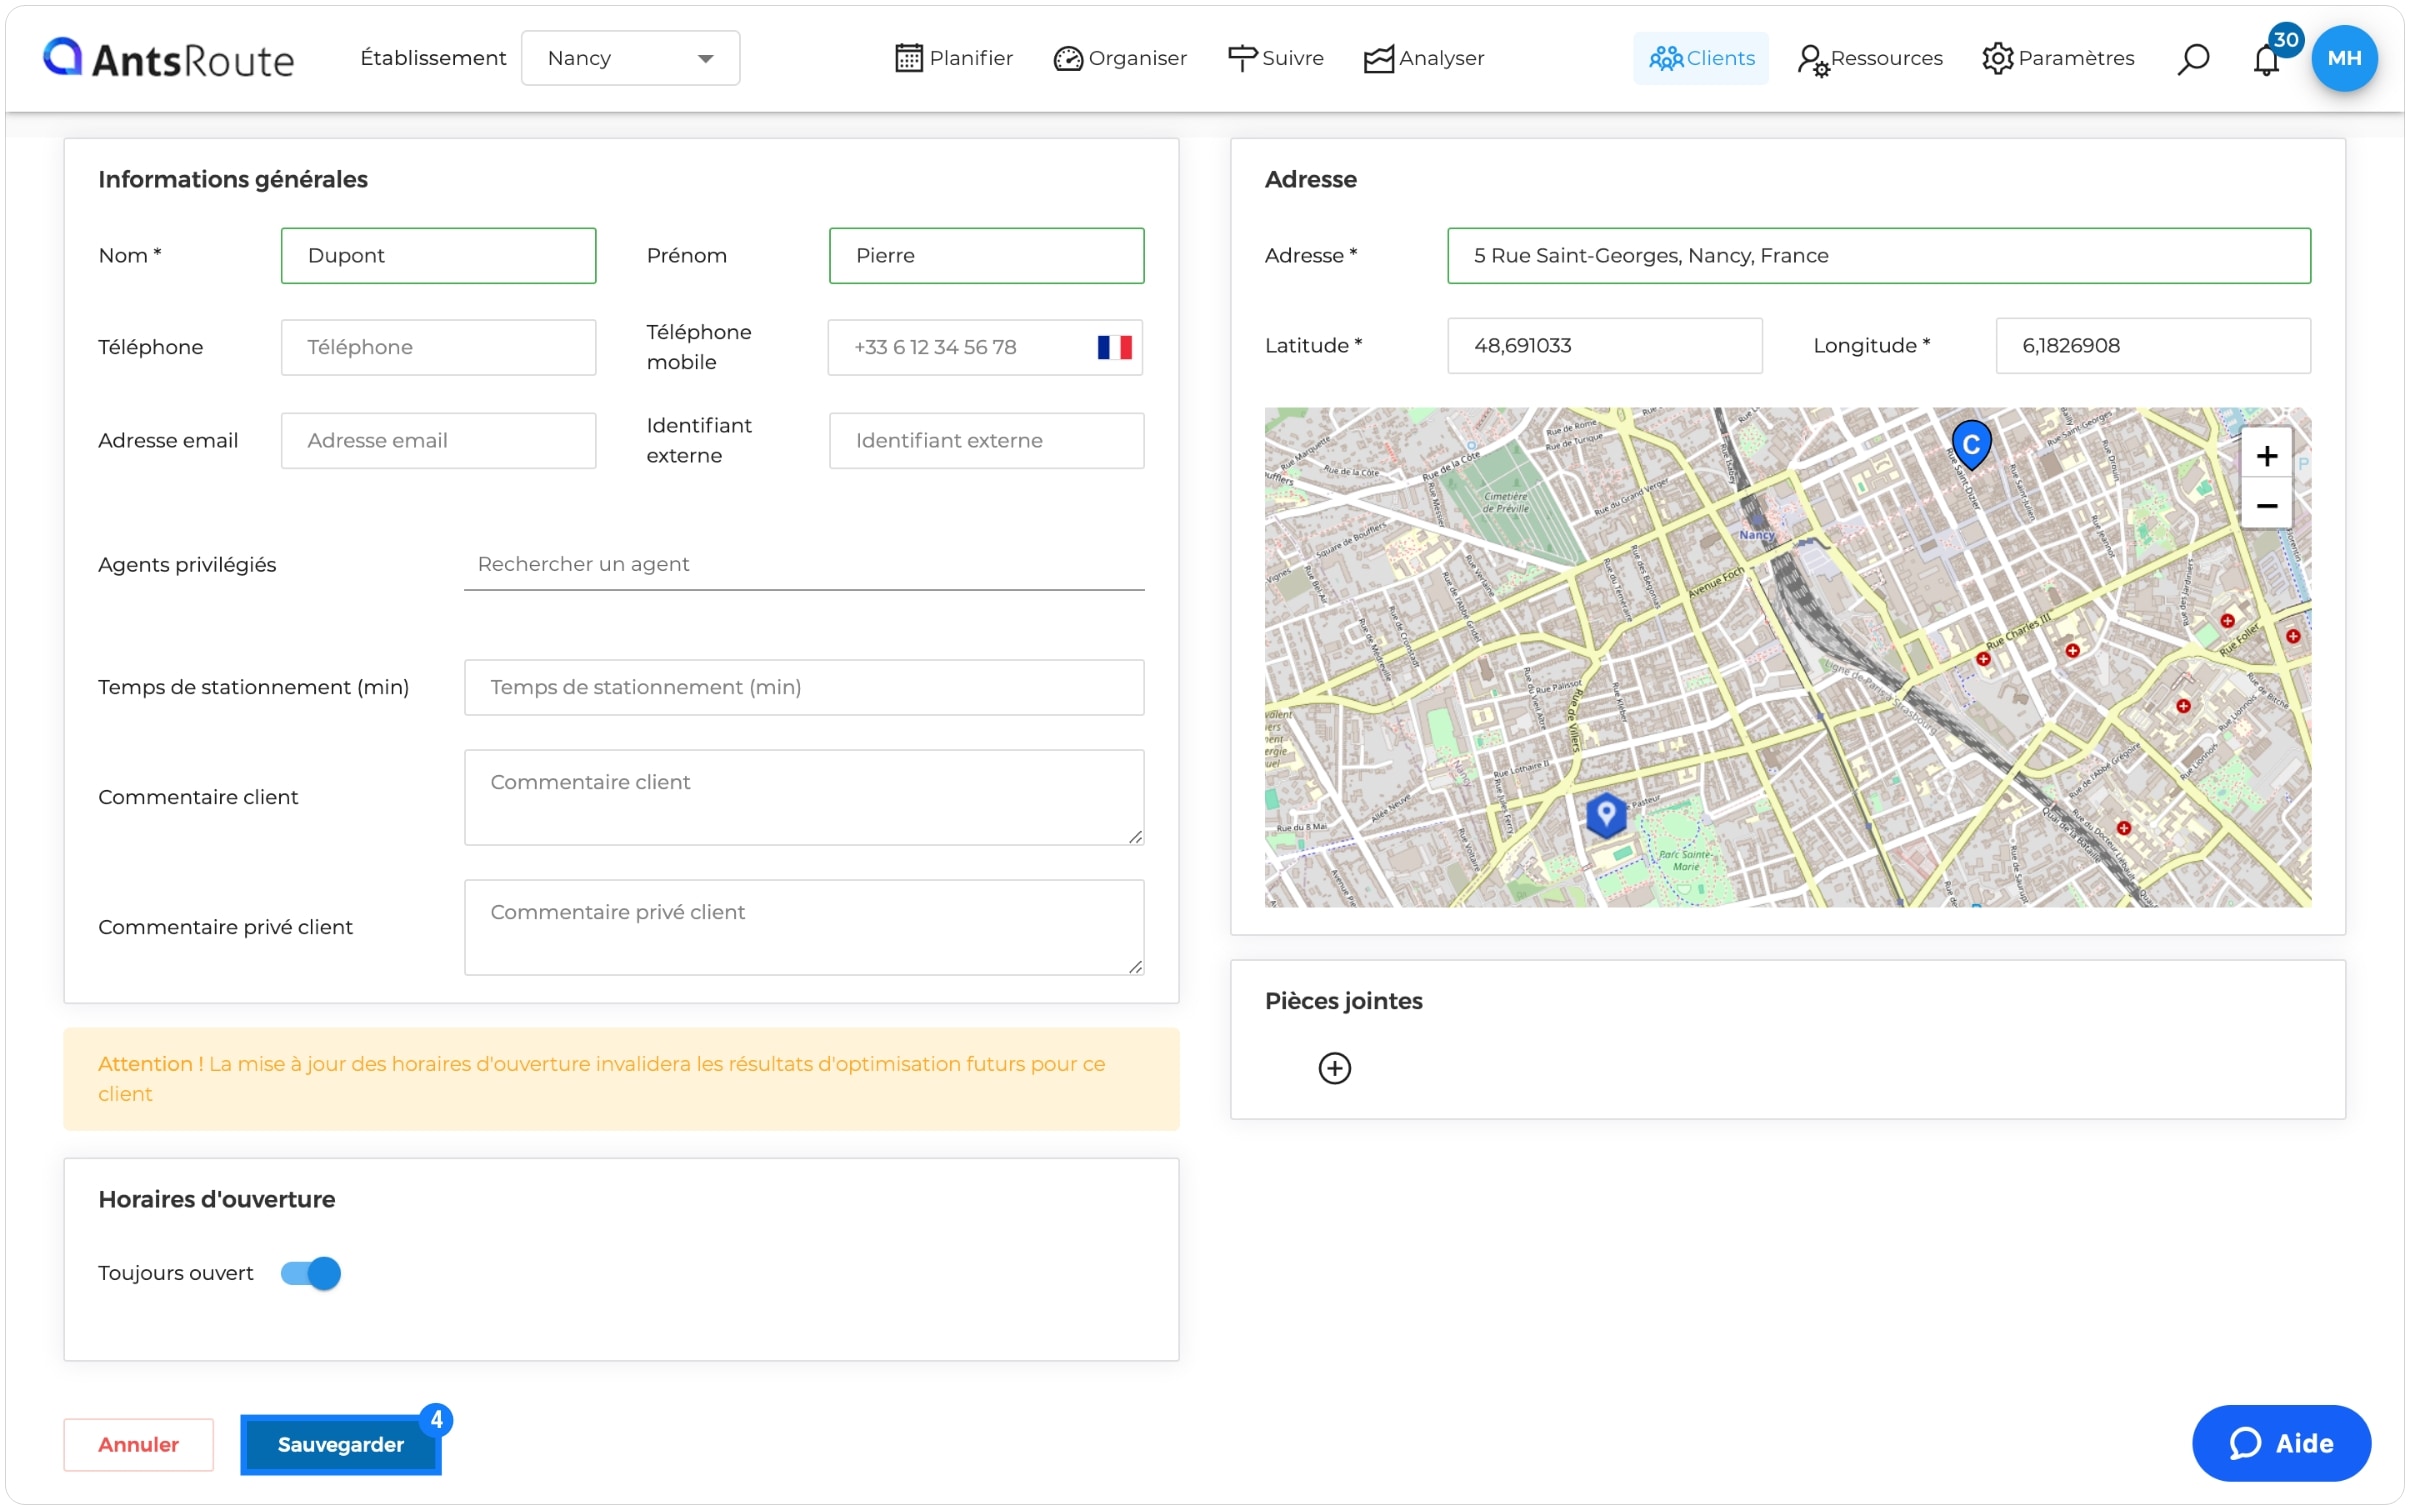Open the Ressources menu
Screen dimensions: 2410x1510
[1869, 58]
